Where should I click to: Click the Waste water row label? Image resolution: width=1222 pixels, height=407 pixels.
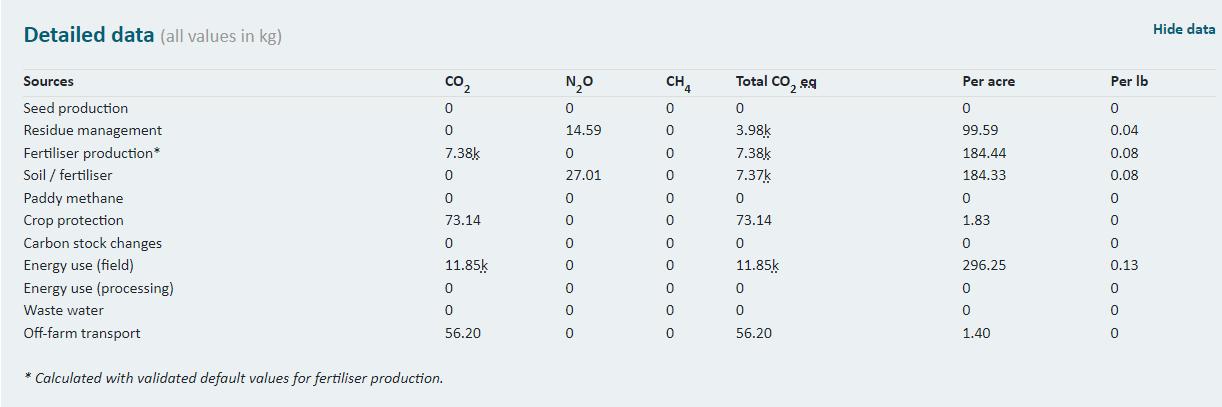pyautogui.click(x=64, y=310)
